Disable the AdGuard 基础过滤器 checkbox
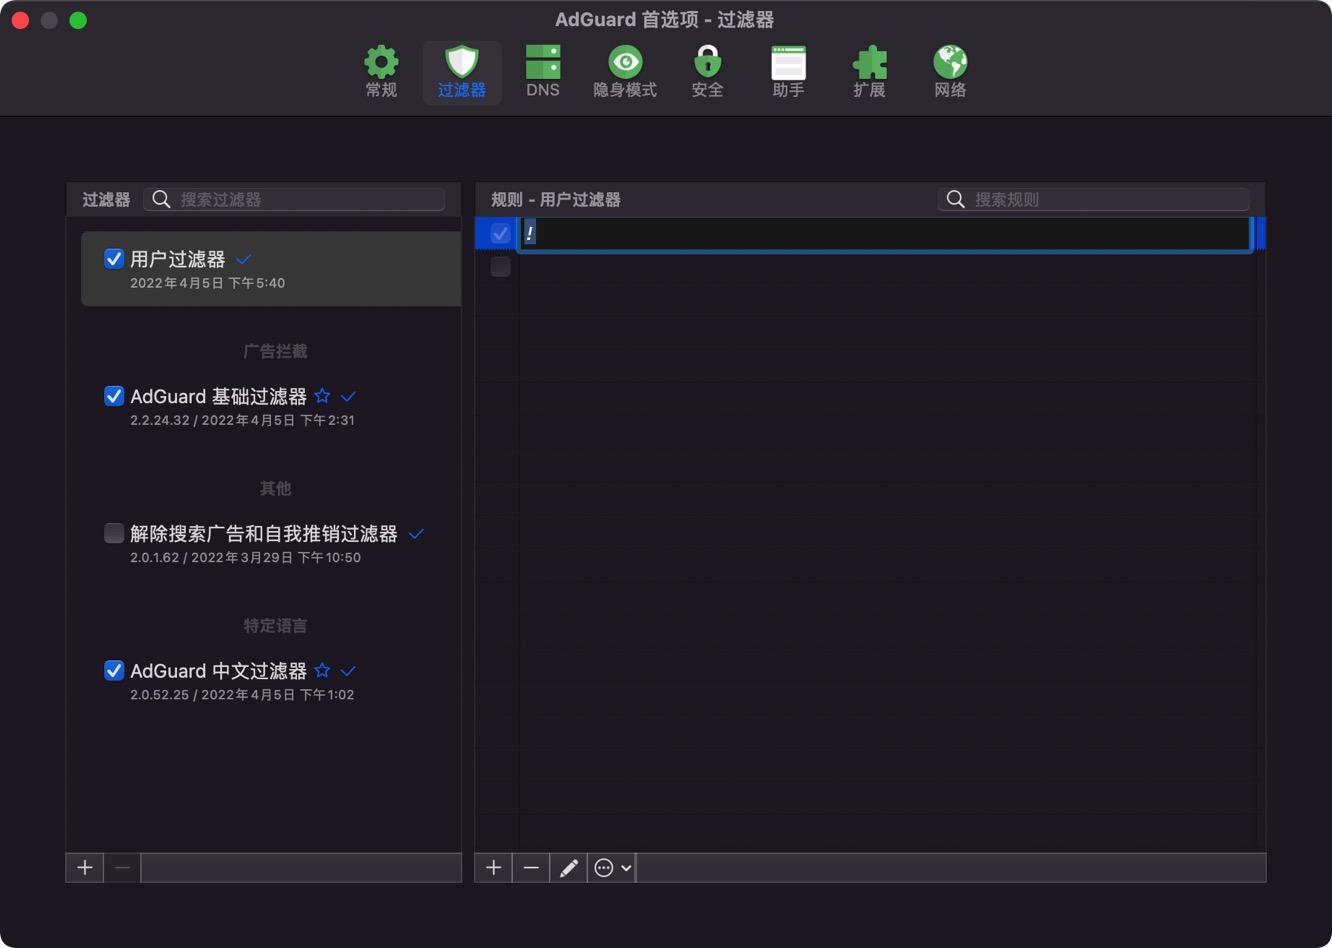Screen dimensions: 1332x948 click(x=114, y=396)
